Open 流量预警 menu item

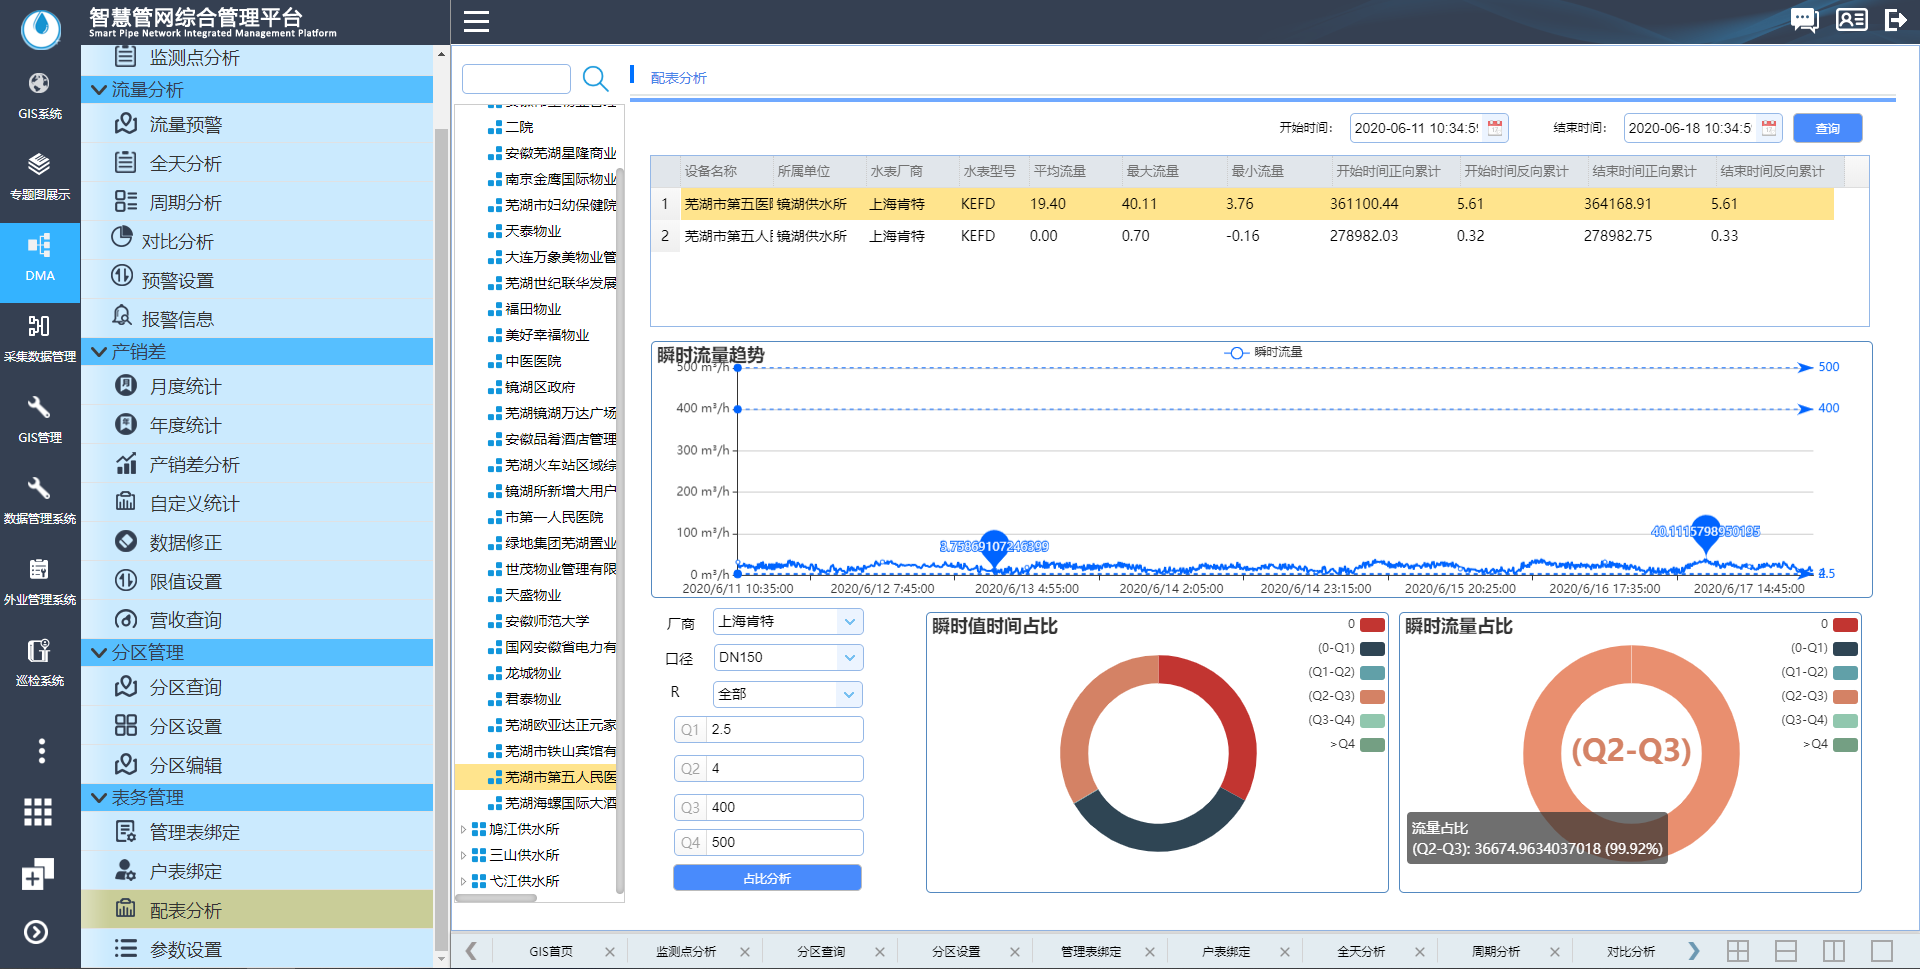pos(257,124)
